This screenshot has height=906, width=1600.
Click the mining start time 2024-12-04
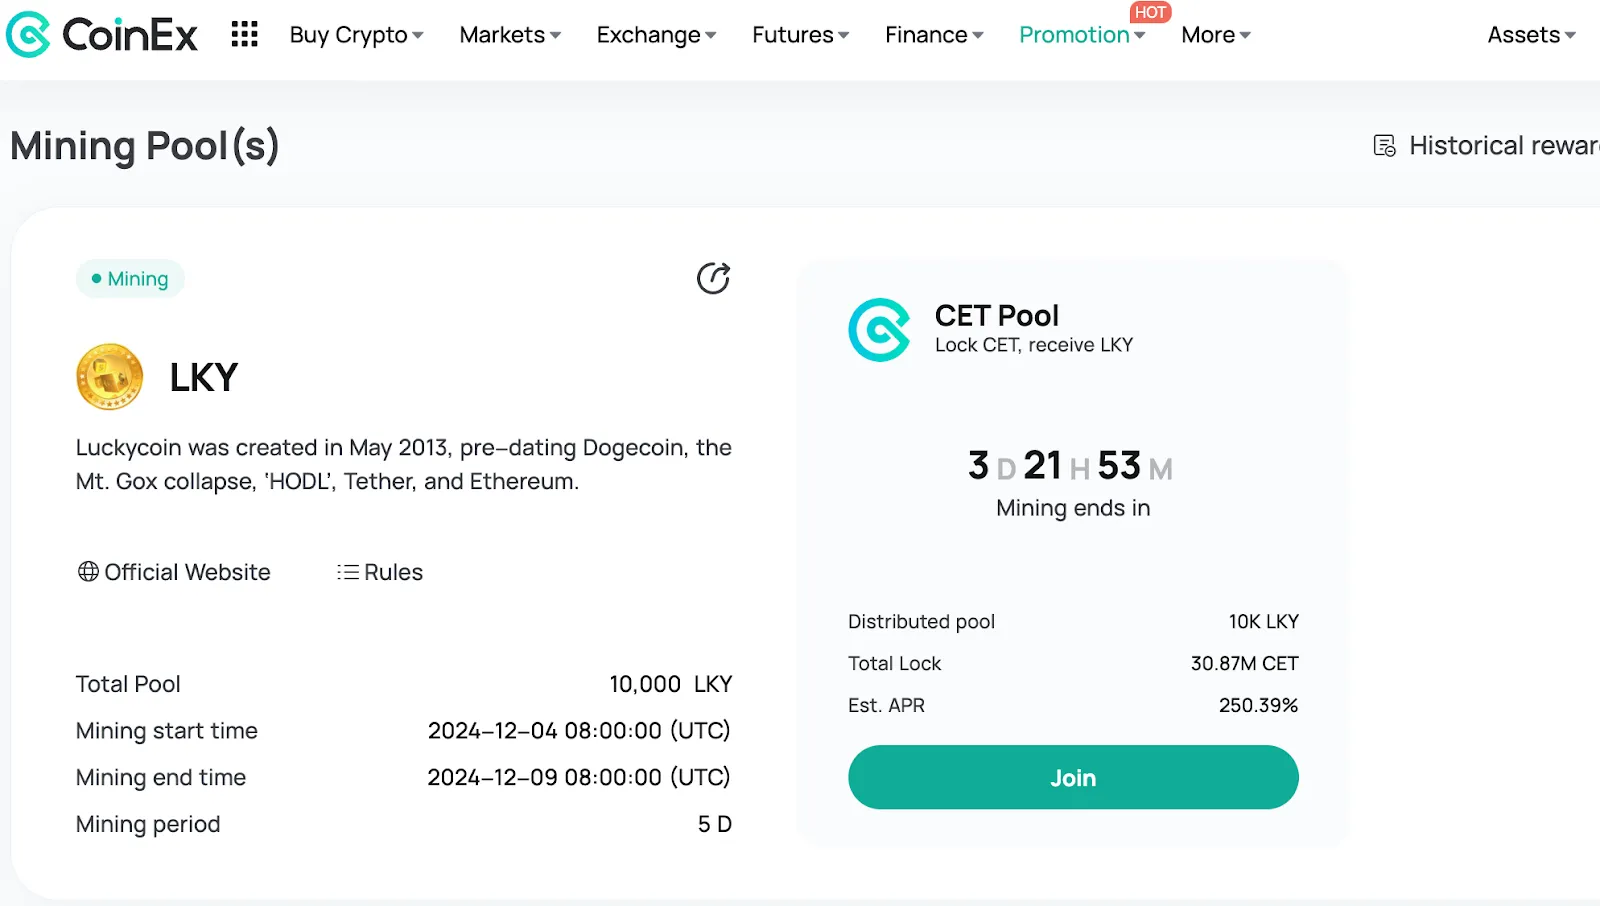579,731
